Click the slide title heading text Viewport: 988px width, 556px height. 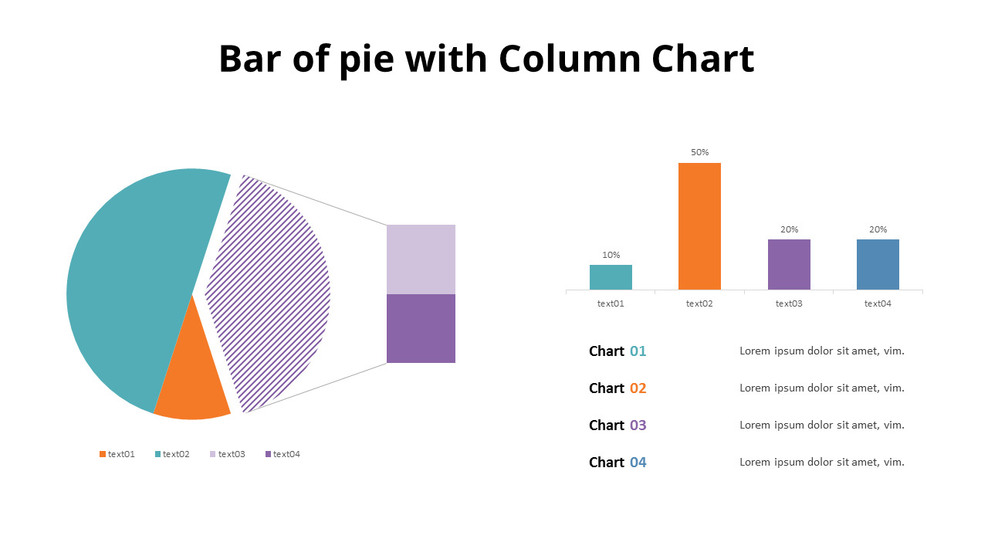(486, 59)
